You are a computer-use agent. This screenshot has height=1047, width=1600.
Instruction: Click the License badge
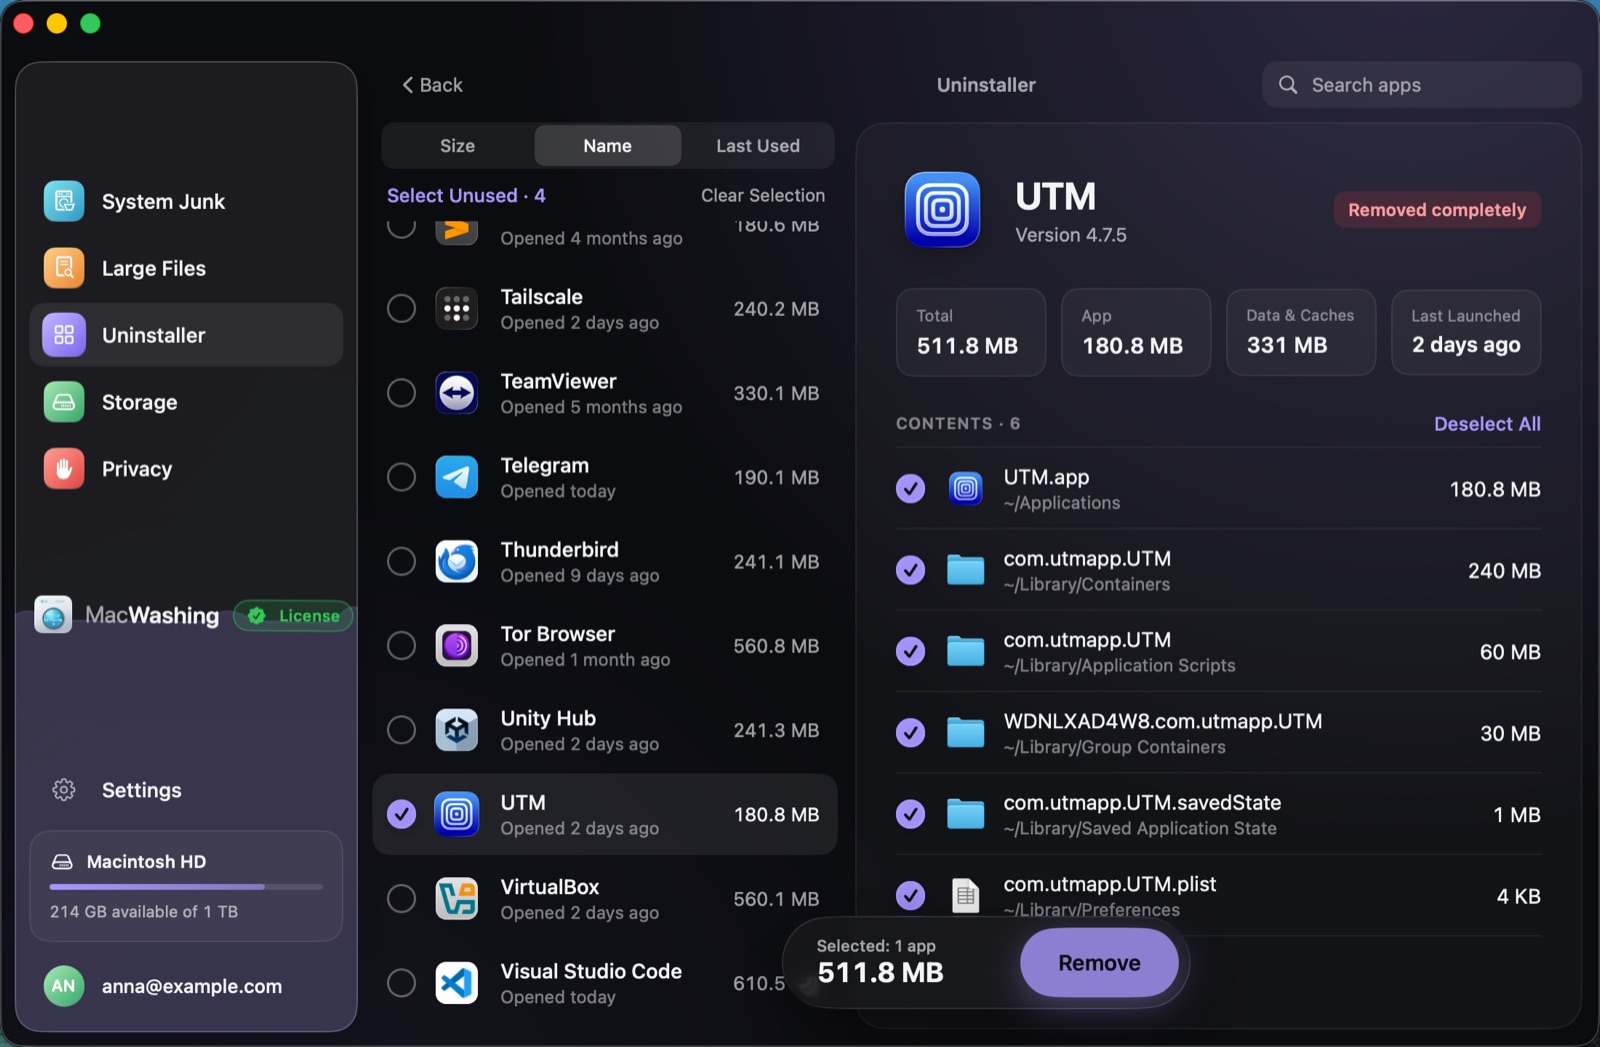[x=293, y=616]
